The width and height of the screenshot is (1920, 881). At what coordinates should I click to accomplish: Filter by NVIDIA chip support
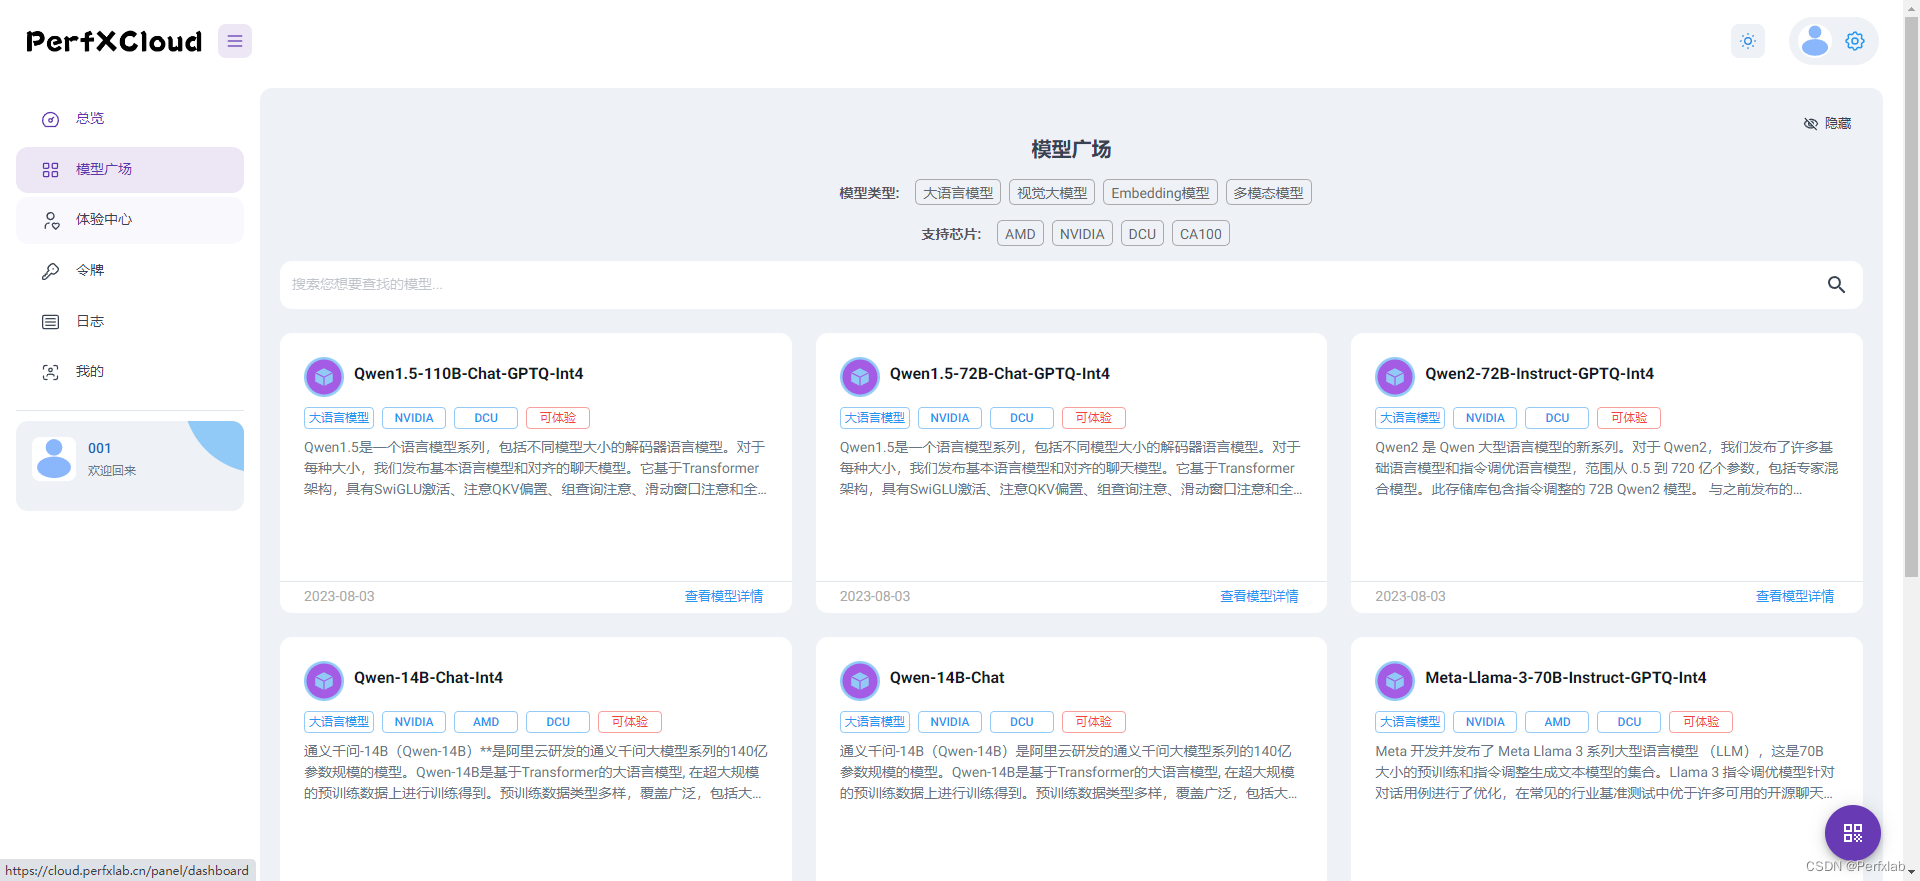click(1082, 234)
